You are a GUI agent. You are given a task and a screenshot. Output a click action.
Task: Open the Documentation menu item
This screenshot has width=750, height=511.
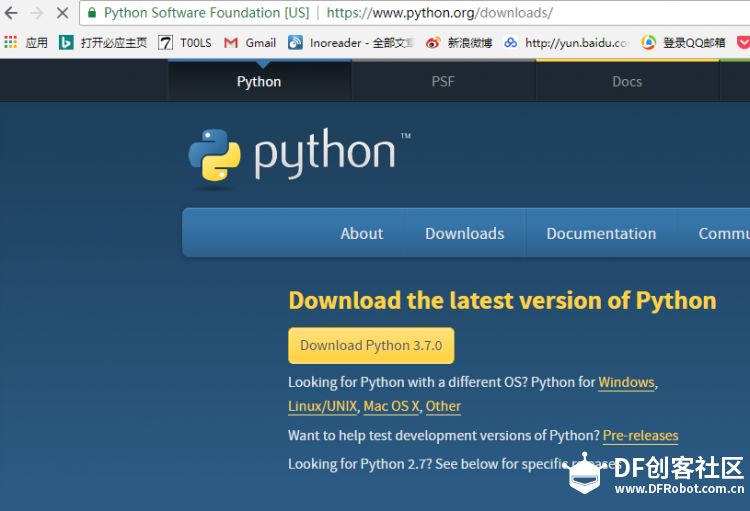click(601, 233)
